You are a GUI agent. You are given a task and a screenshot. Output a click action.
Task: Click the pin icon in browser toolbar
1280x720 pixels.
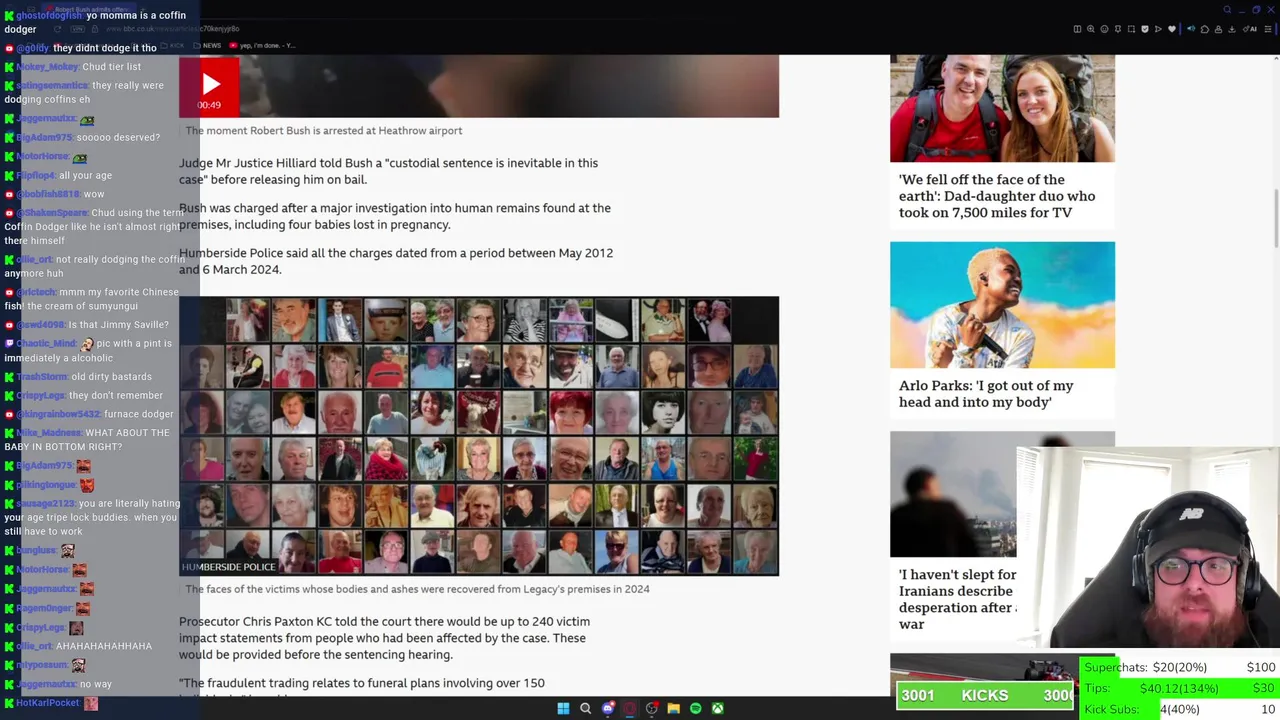[x=1118, y=29]
